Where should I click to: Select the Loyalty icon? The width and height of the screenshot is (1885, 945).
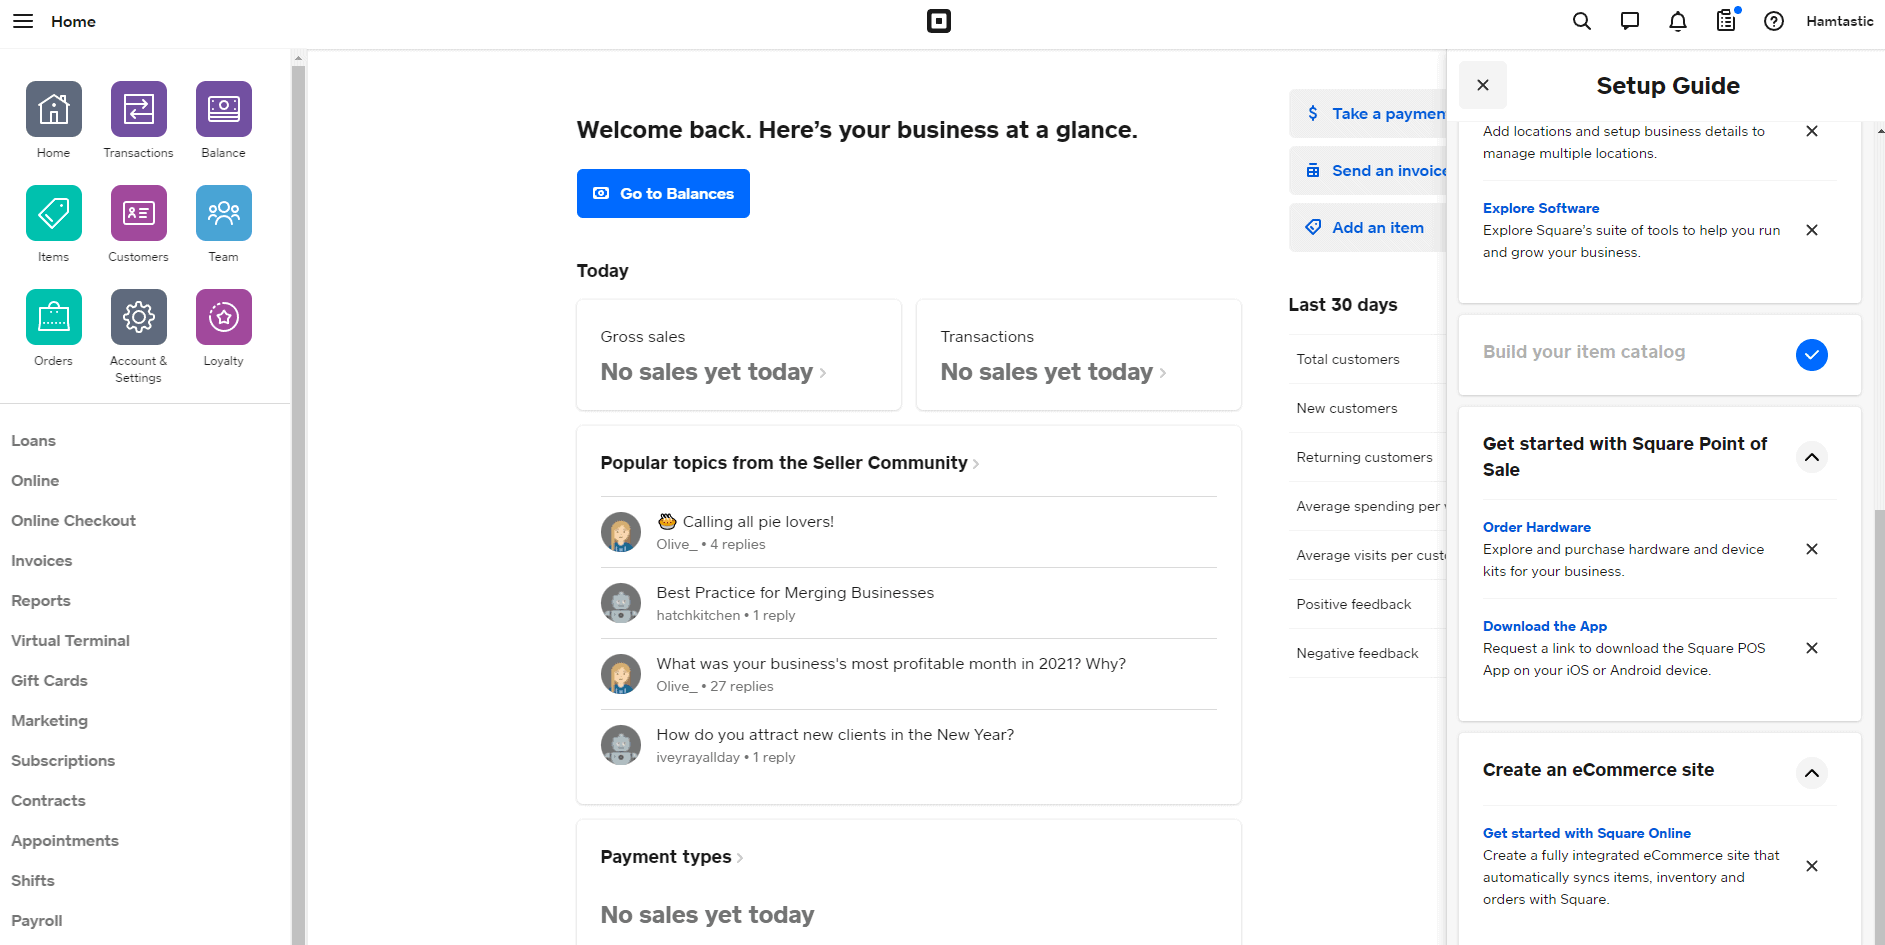pyautogui.click(x=222, y=316)
